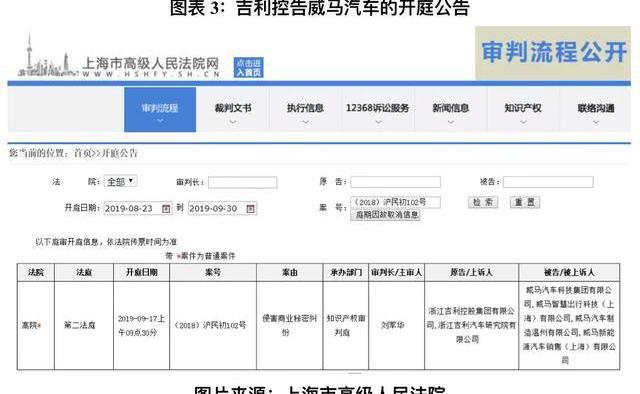
Task: Click the 法庭 column header
Action: tap(84, 272)
